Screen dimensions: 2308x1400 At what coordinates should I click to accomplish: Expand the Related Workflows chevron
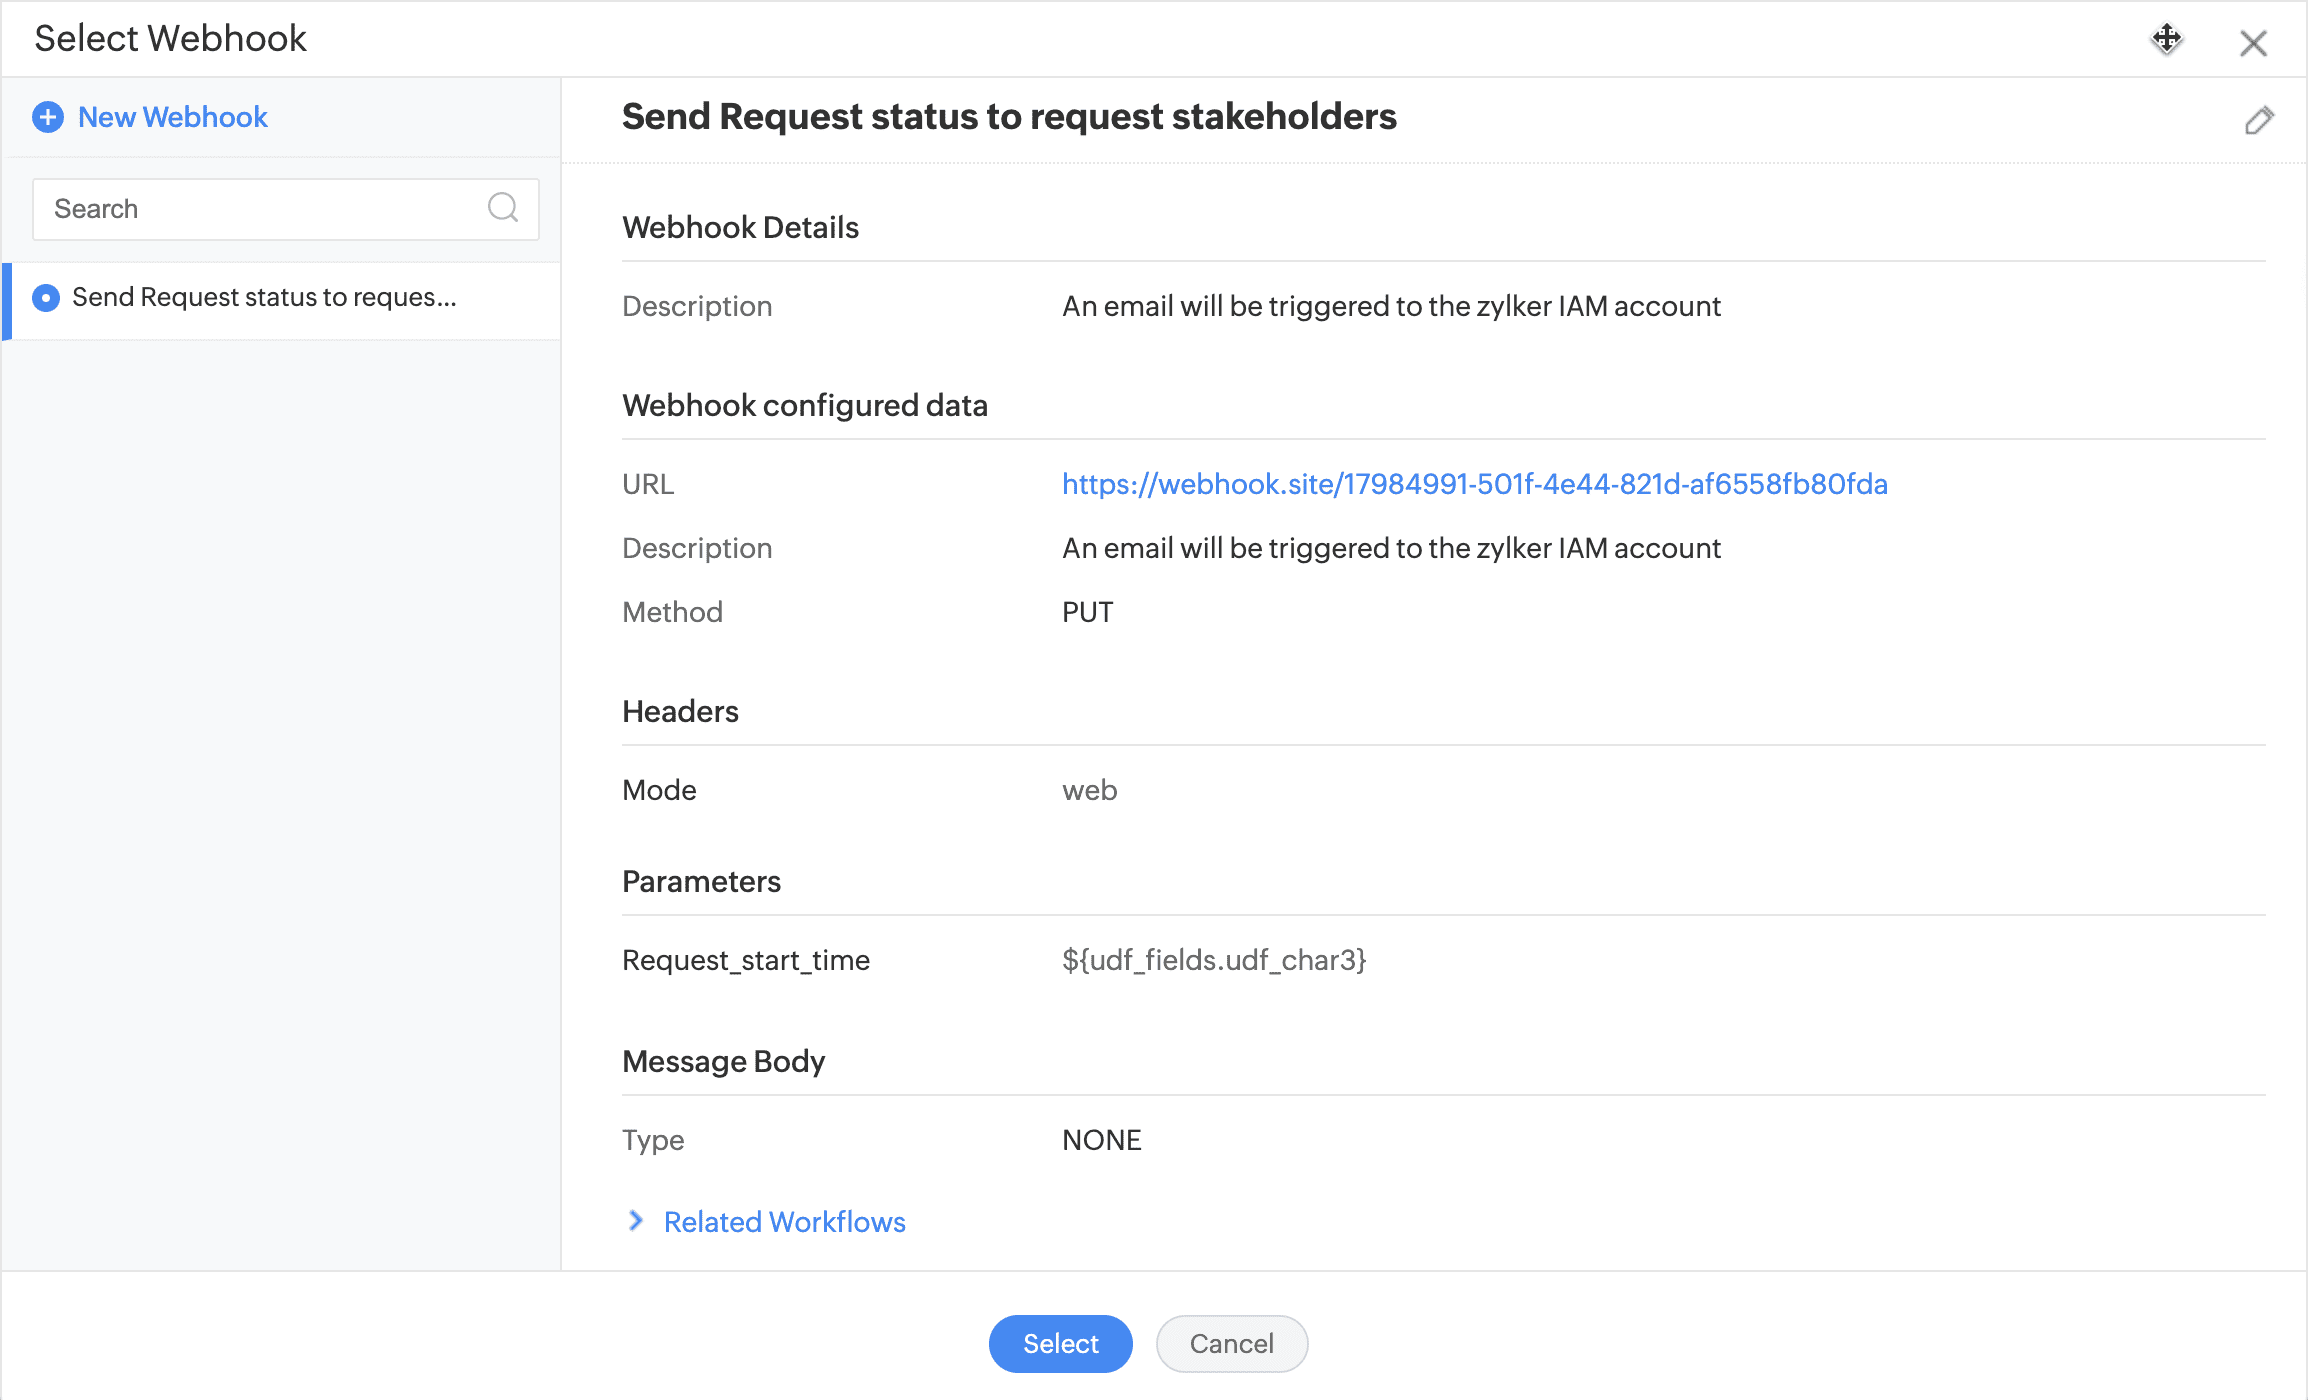click(636, 1220)
